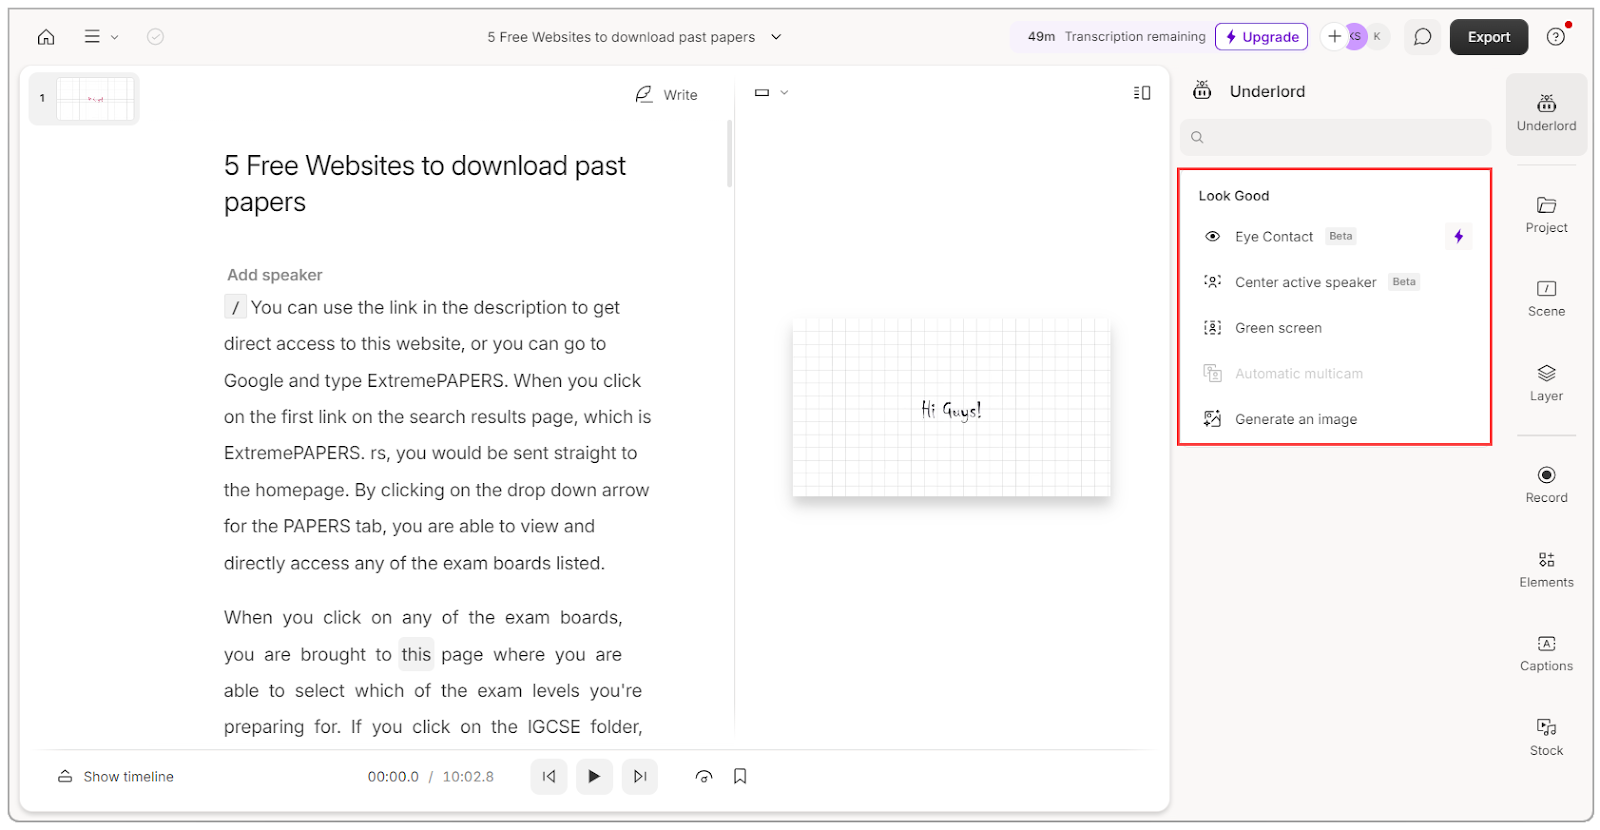Viewport: 1600px width, 830px height.
Task: Open the Record sidebar tool
Action: pyautogui.click(x=1546, y=485)
